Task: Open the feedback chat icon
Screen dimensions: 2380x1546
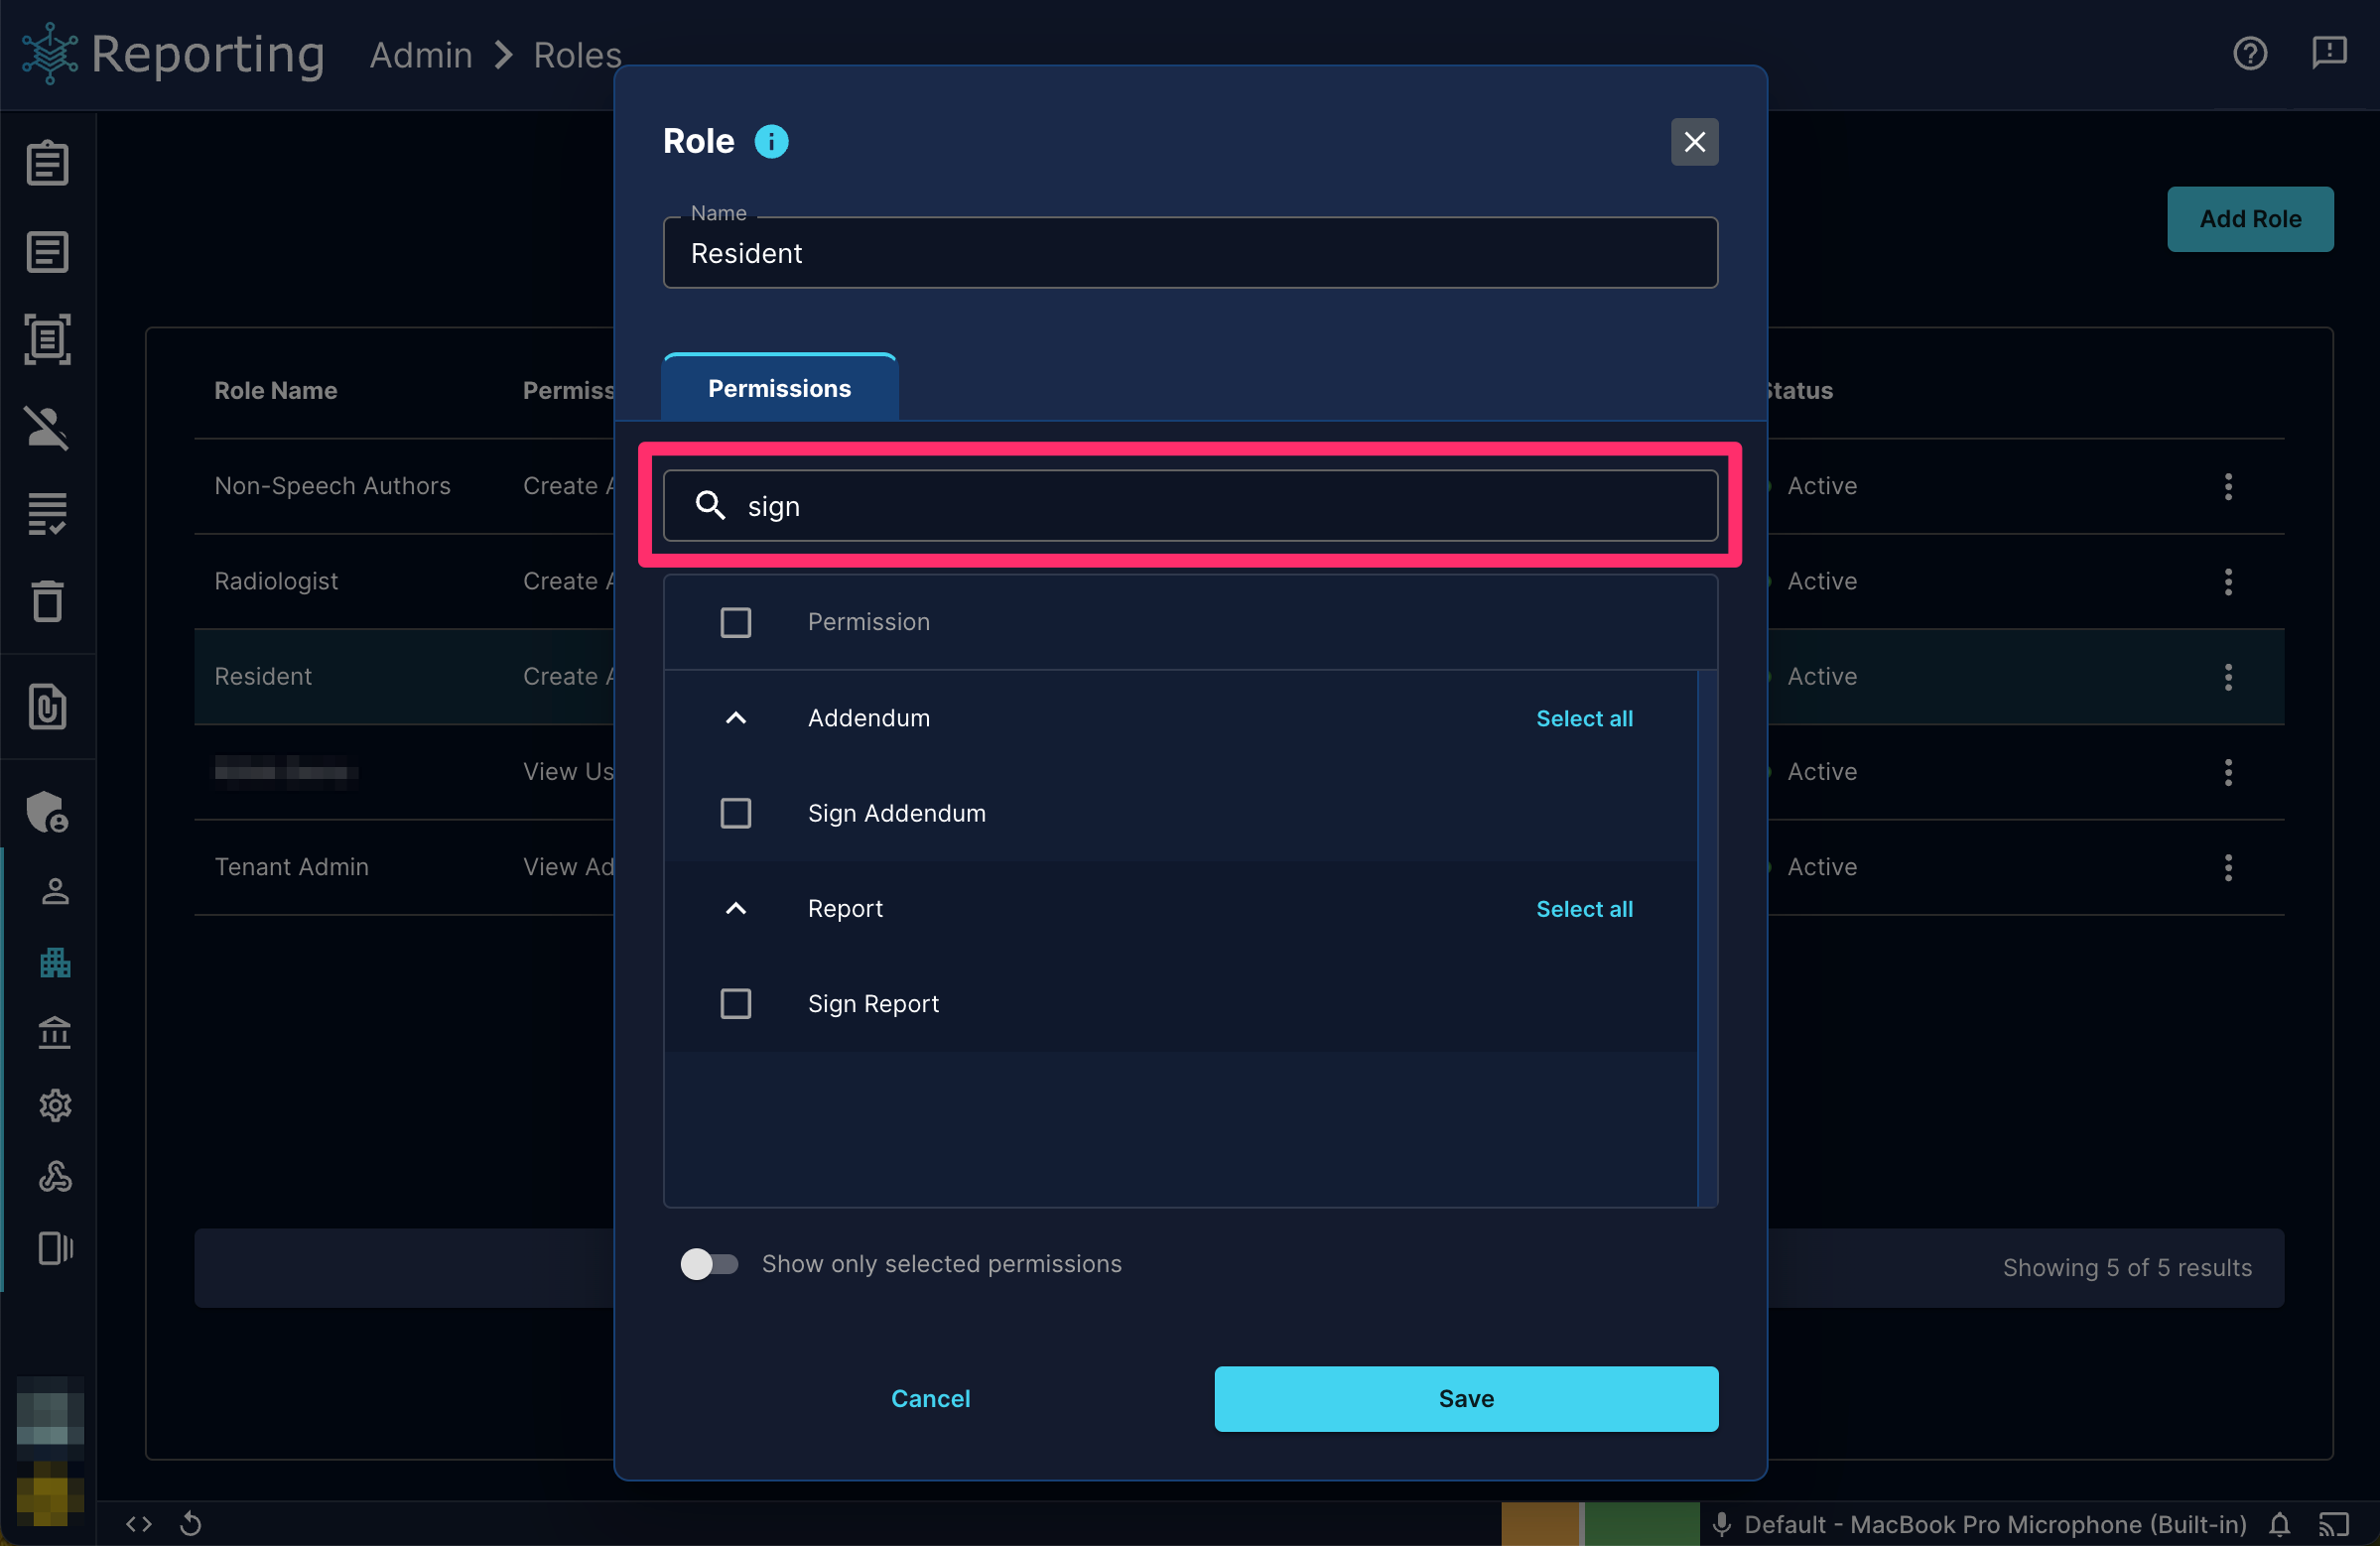Action: (x=2329, y=53)
